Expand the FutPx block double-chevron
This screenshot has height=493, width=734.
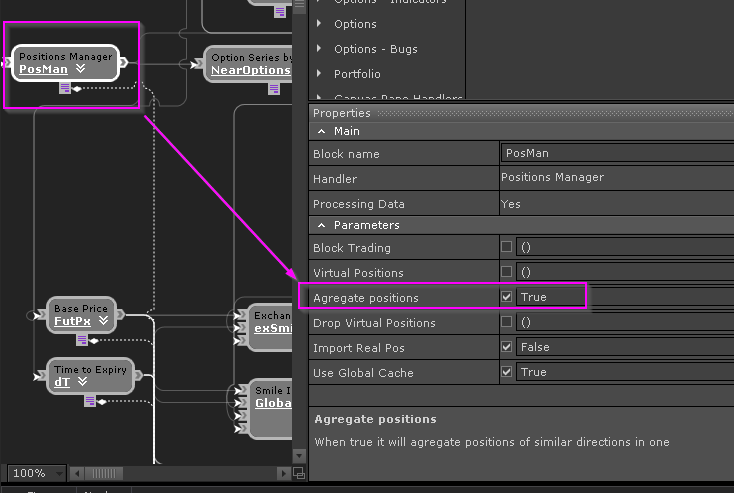[105, 322]
